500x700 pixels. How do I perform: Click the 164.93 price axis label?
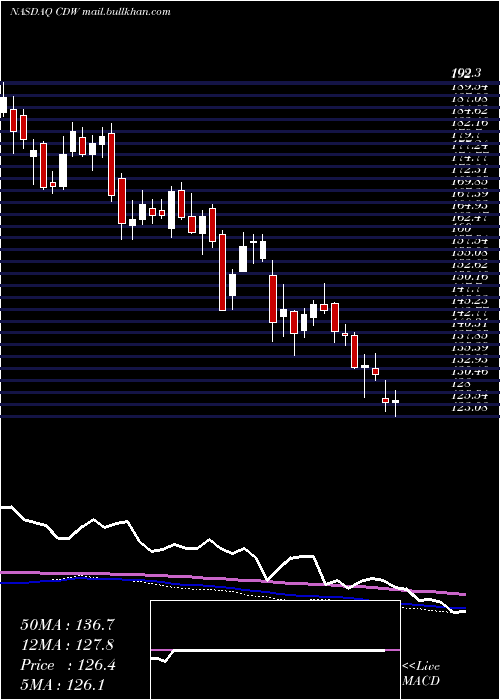coord(469,207)
